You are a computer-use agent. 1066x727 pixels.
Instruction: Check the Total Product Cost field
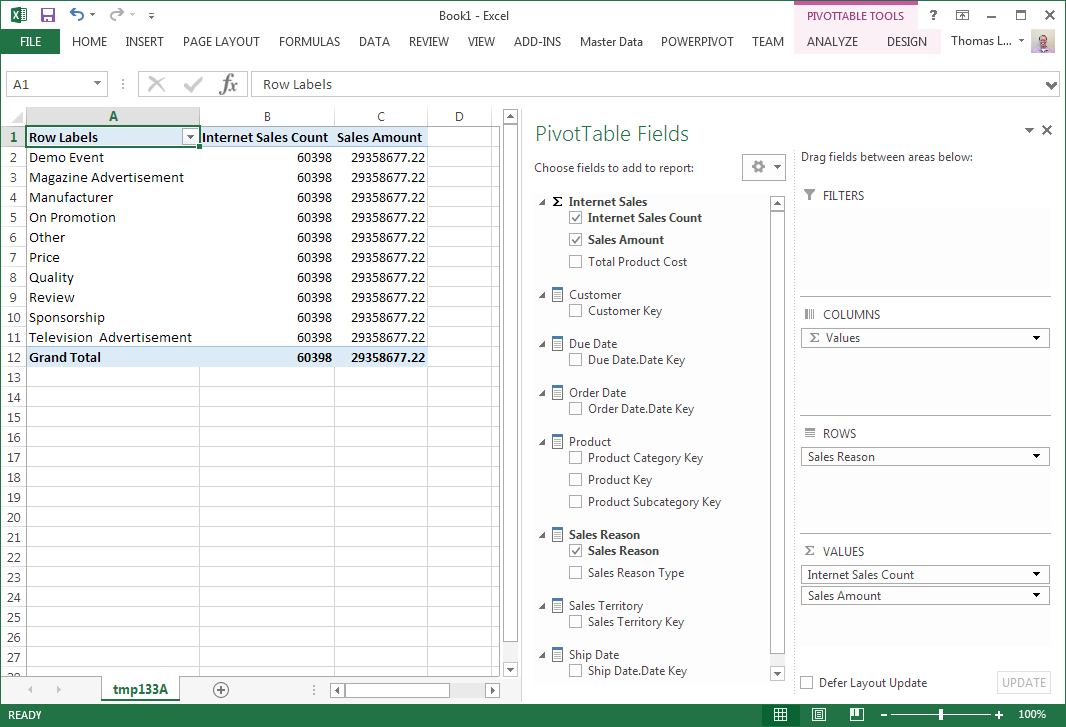click(575, 262)
